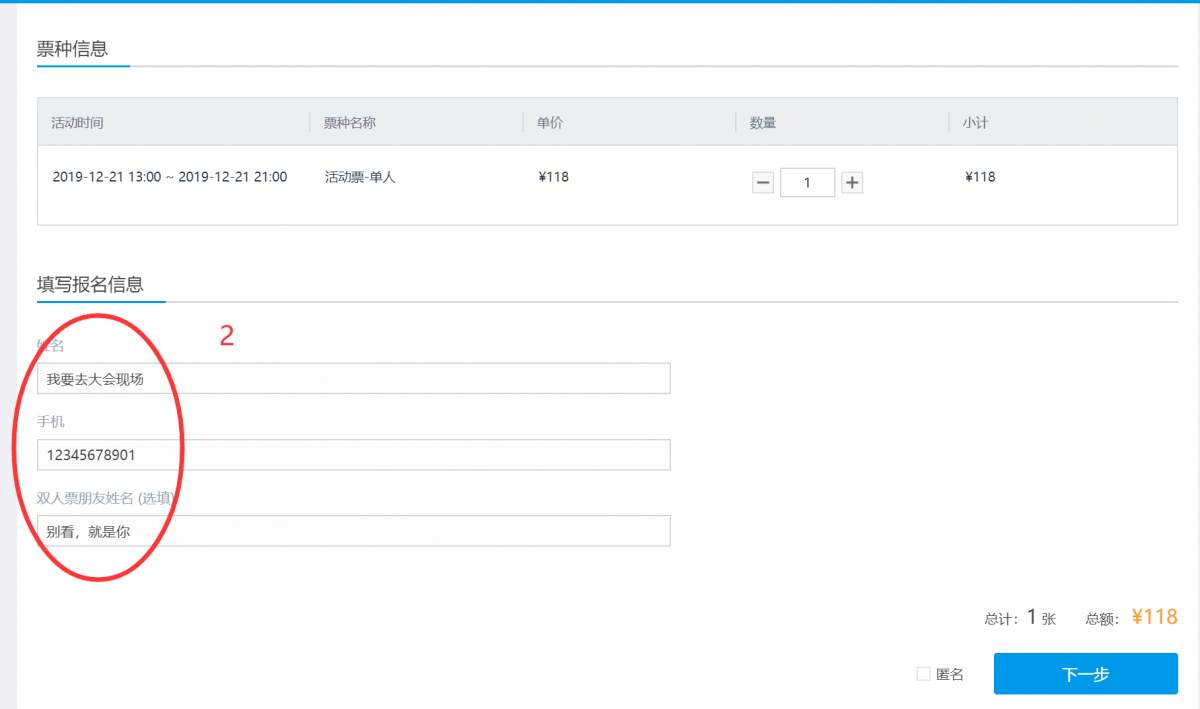Select the 活动票-单人 ticket name cell
This screenshot has height=709, width=1200.
360,177
